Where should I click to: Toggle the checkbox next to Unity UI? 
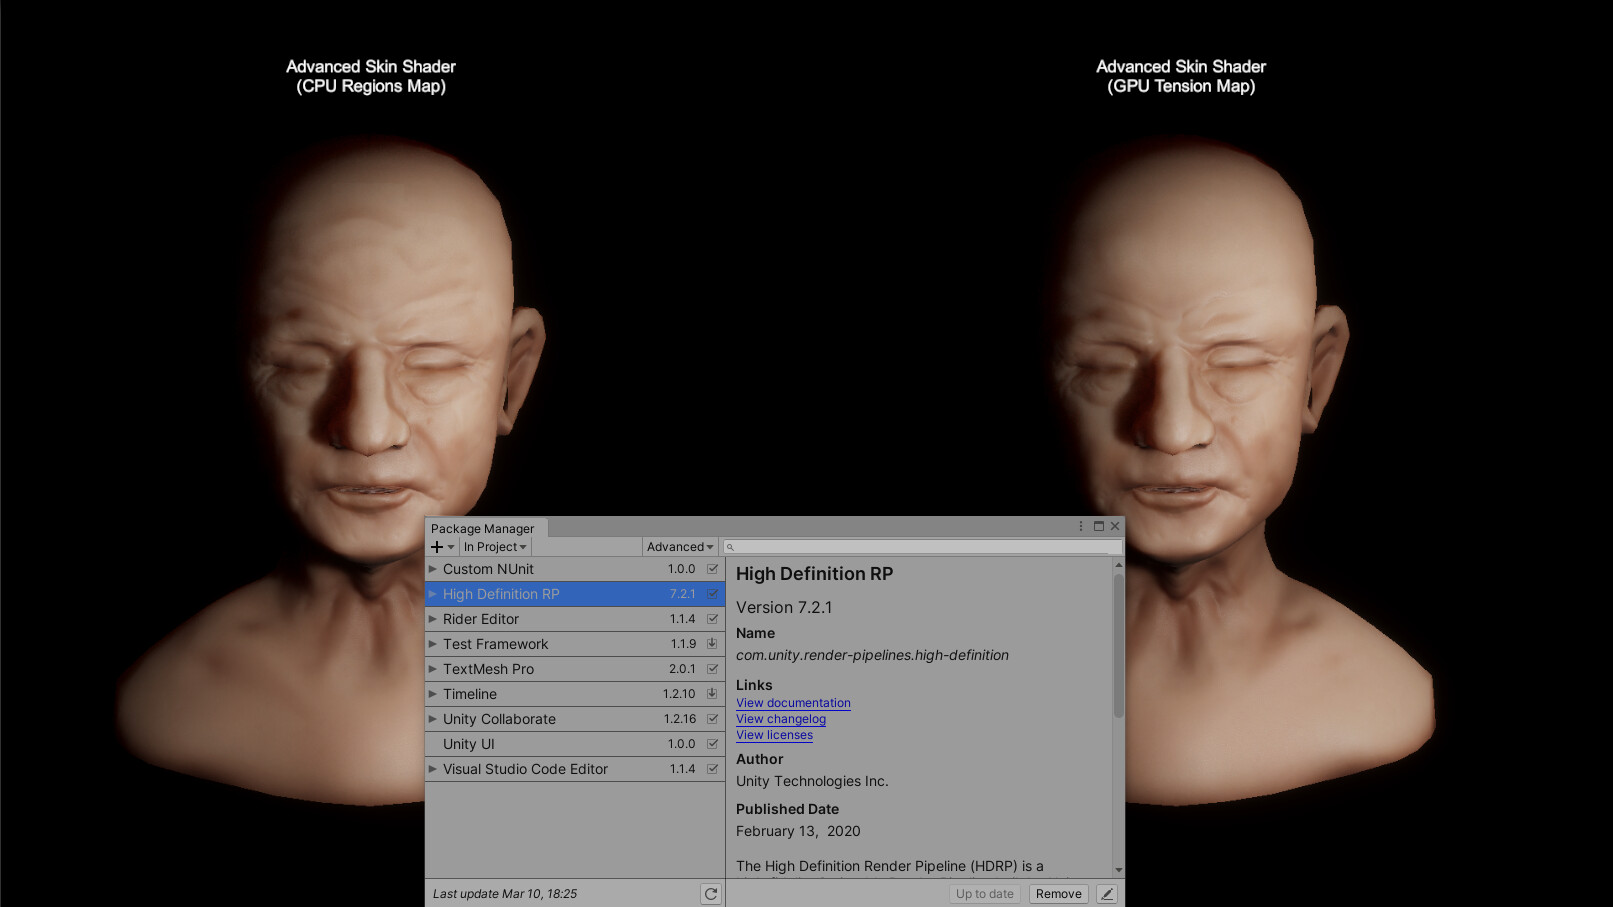pos(711,743)
